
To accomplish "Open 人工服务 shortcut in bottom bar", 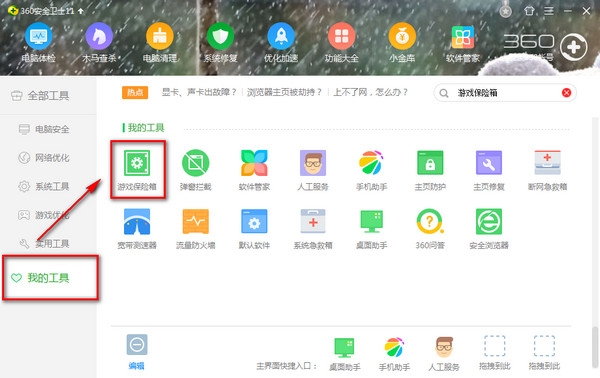I will point(444,354).
